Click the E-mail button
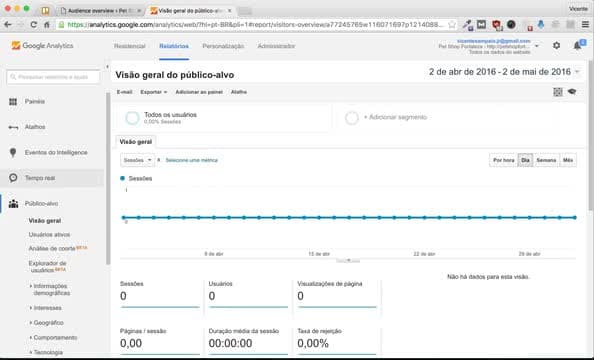594x360 pixels. 124,92
